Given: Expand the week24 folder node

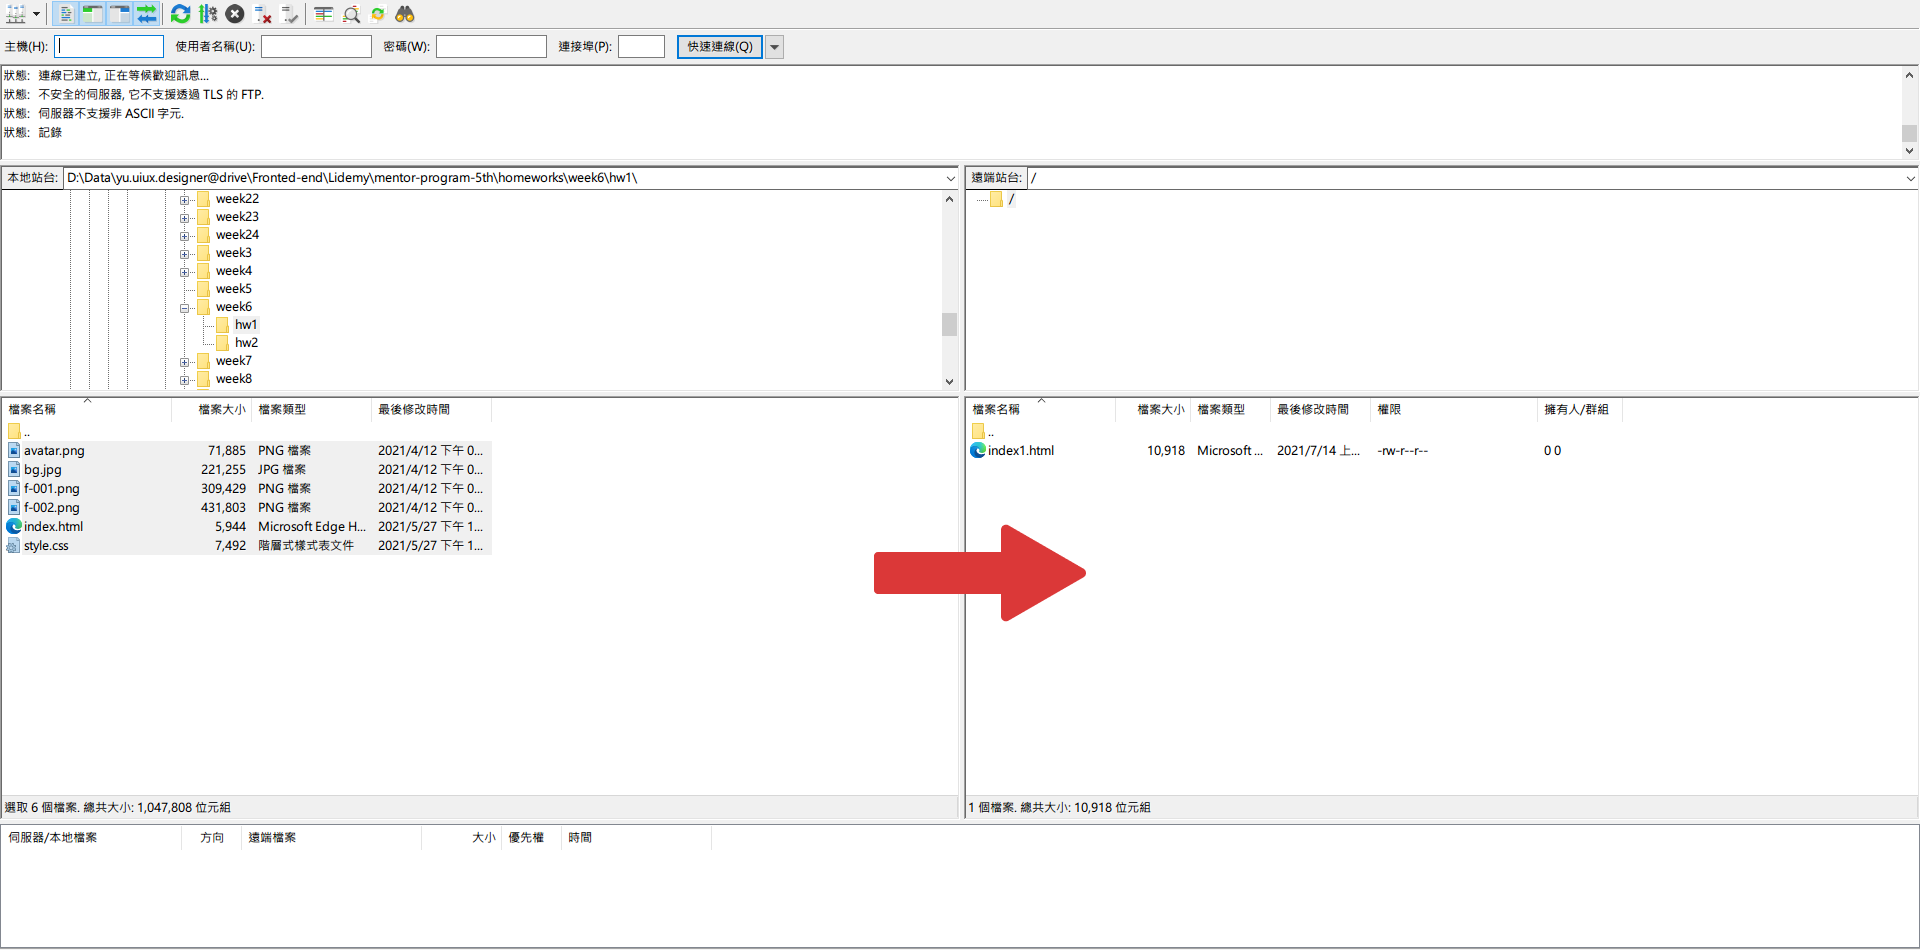Looking at the screenshot, I should [184, 236].
